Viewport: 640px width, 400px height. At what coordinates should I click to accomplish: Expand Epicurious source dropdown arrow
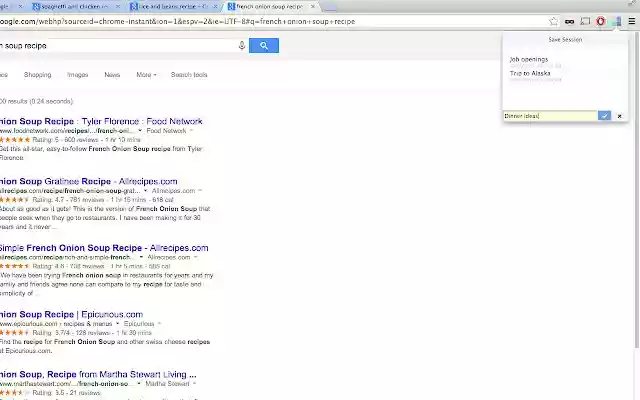point(159,324)
